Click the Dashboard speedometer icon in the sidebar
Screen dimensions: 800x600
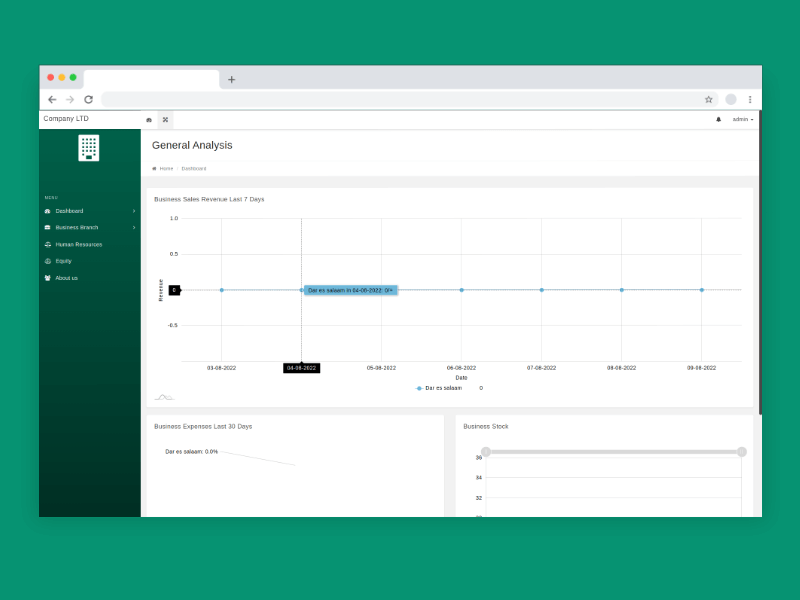click(47, 211)
